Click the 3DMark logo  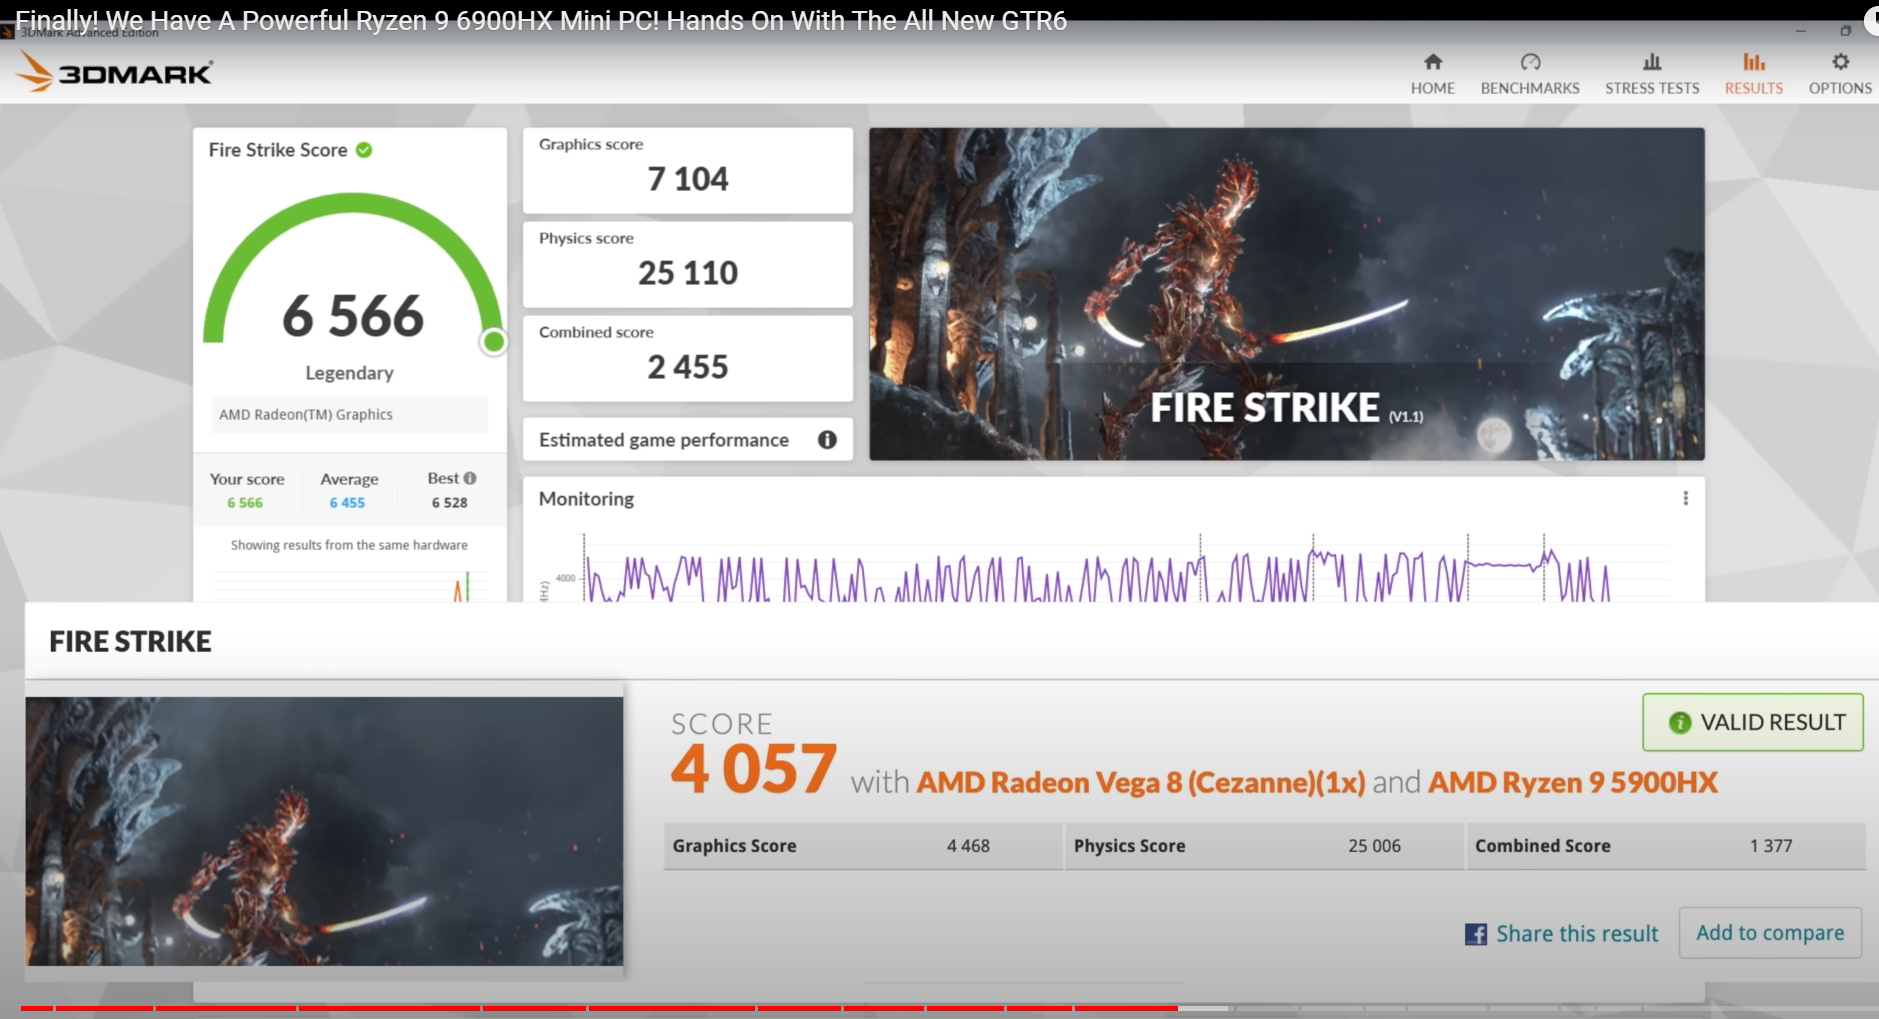click(x=115, y=72)
